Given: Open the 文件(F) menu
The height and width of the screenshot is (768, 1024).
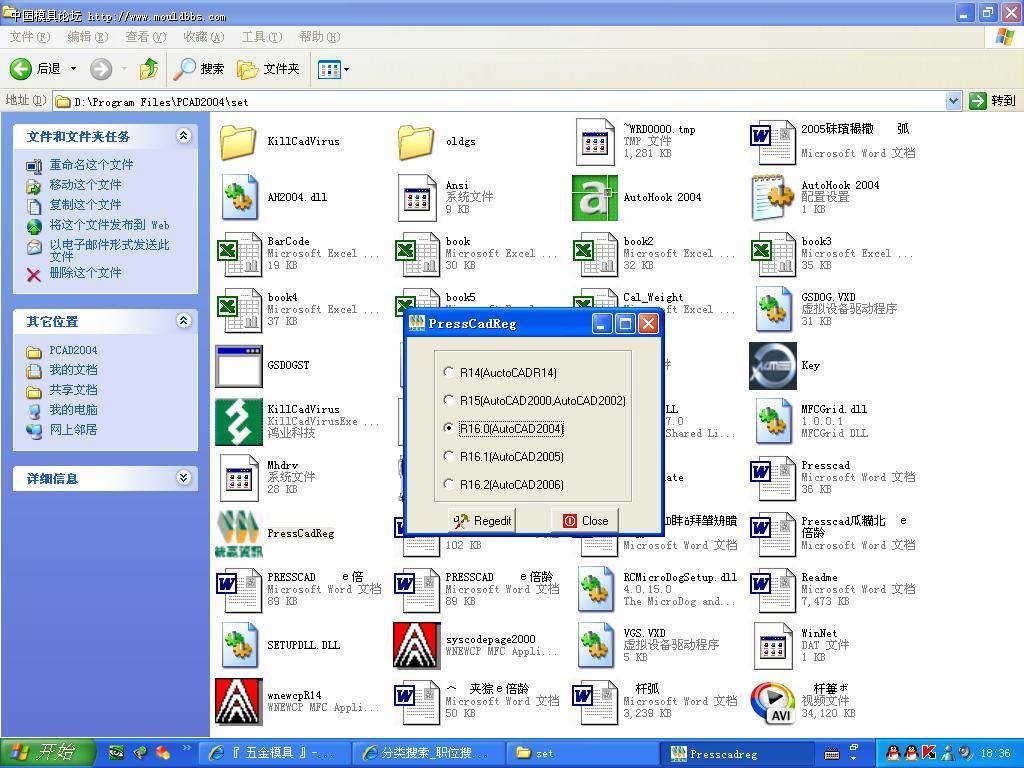Looking at the screenshot, I should pos(30,37).
